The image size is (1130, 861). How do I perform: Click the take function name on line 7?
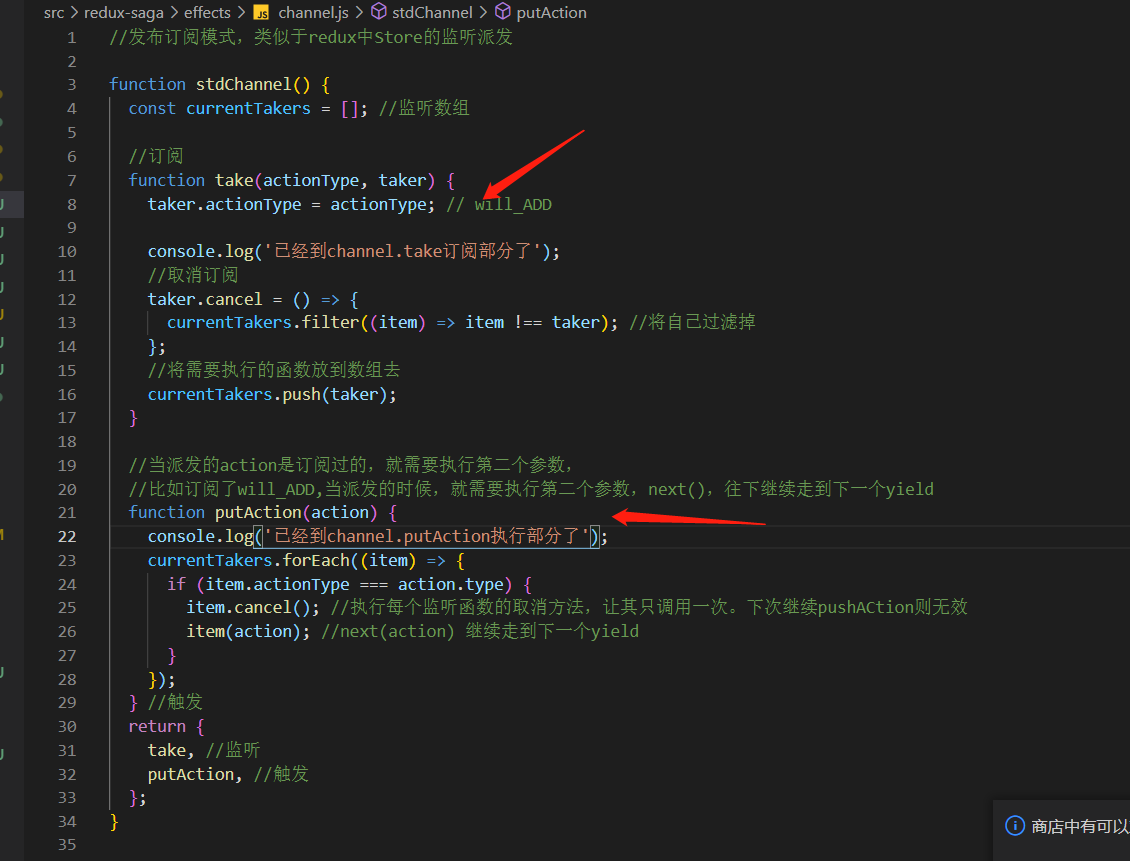click(x=234, y=180)
